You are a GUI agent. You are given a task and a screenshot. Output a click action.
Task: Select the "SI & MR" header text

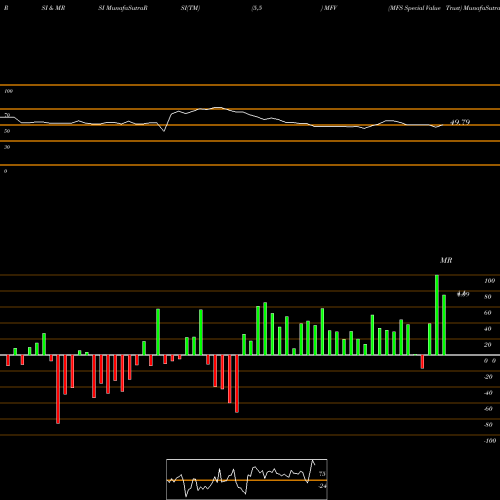tap(53, 8)
